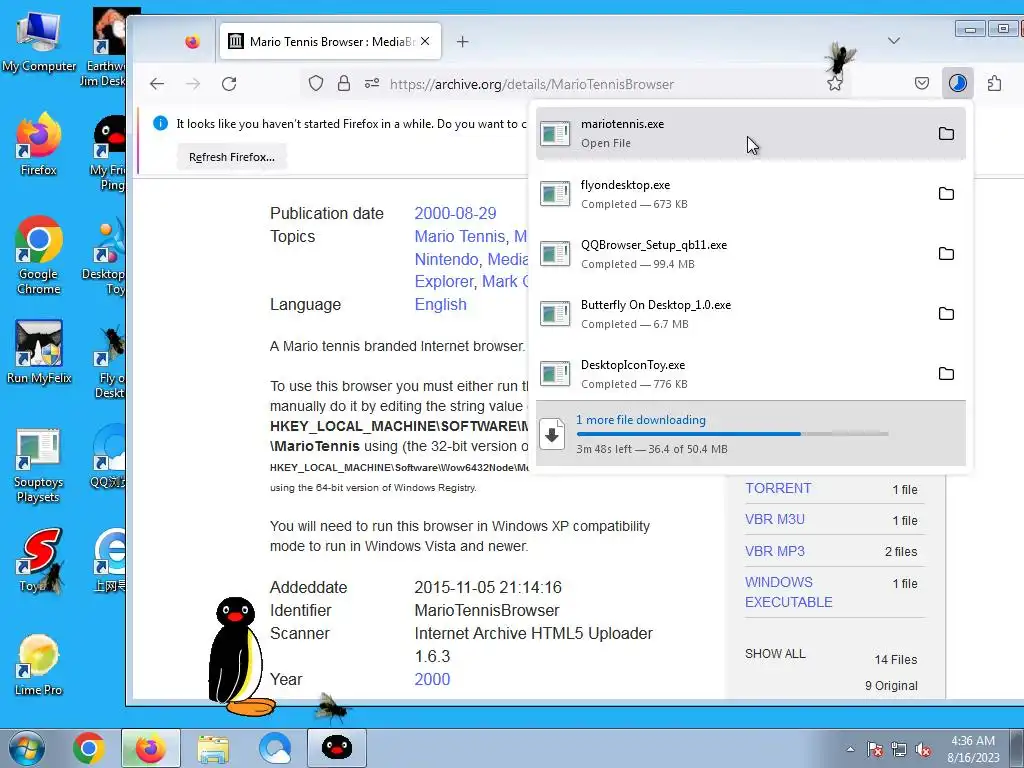
Task: Open site permissions icon in address bar
Action: pyautogui.click(x=372, y=84)
